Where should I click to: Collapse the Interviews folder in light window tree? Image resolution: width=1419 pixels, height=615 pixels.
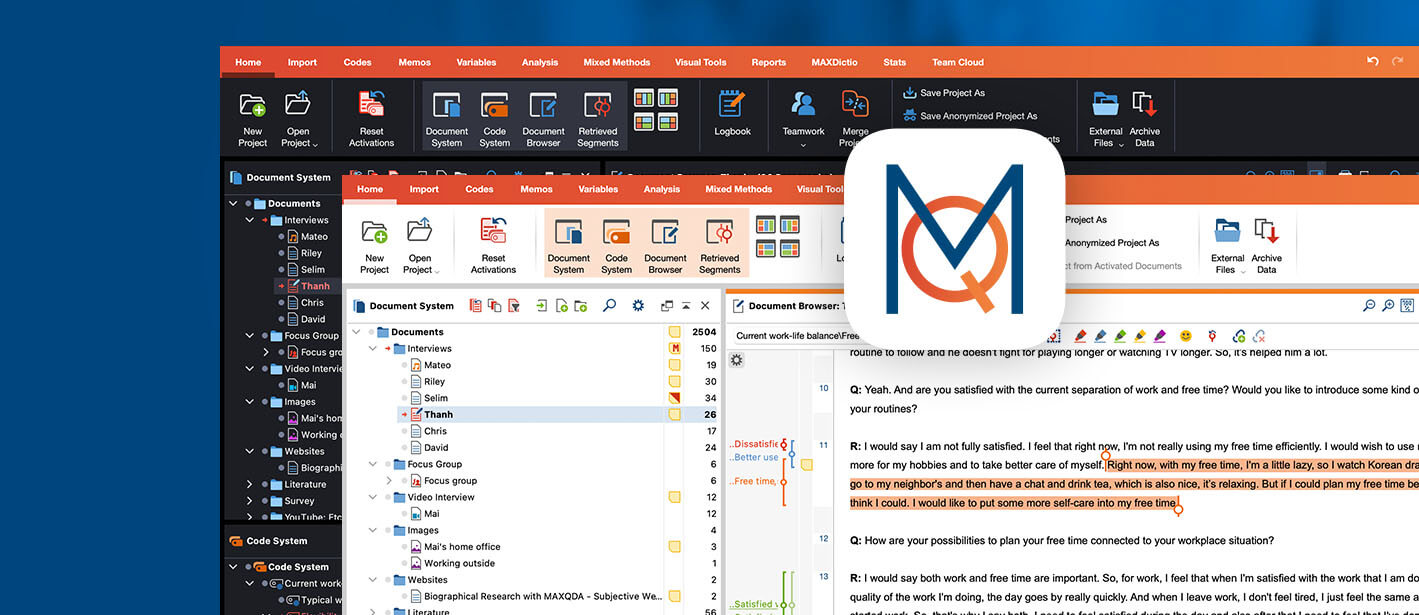click(x=373, y=349)
